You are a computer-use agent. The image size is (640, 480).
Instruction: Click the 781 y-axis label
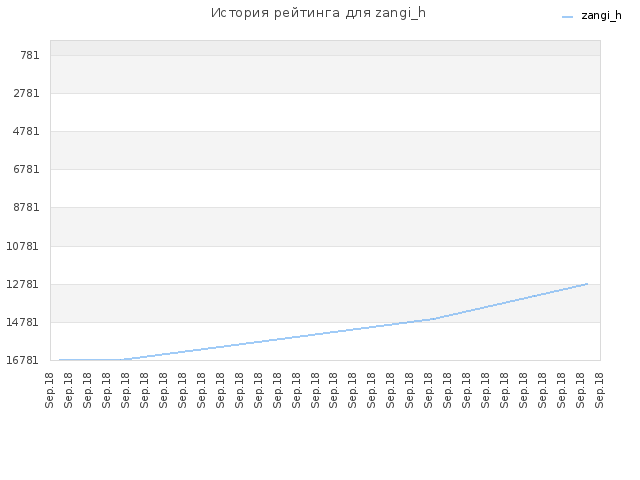30,55
